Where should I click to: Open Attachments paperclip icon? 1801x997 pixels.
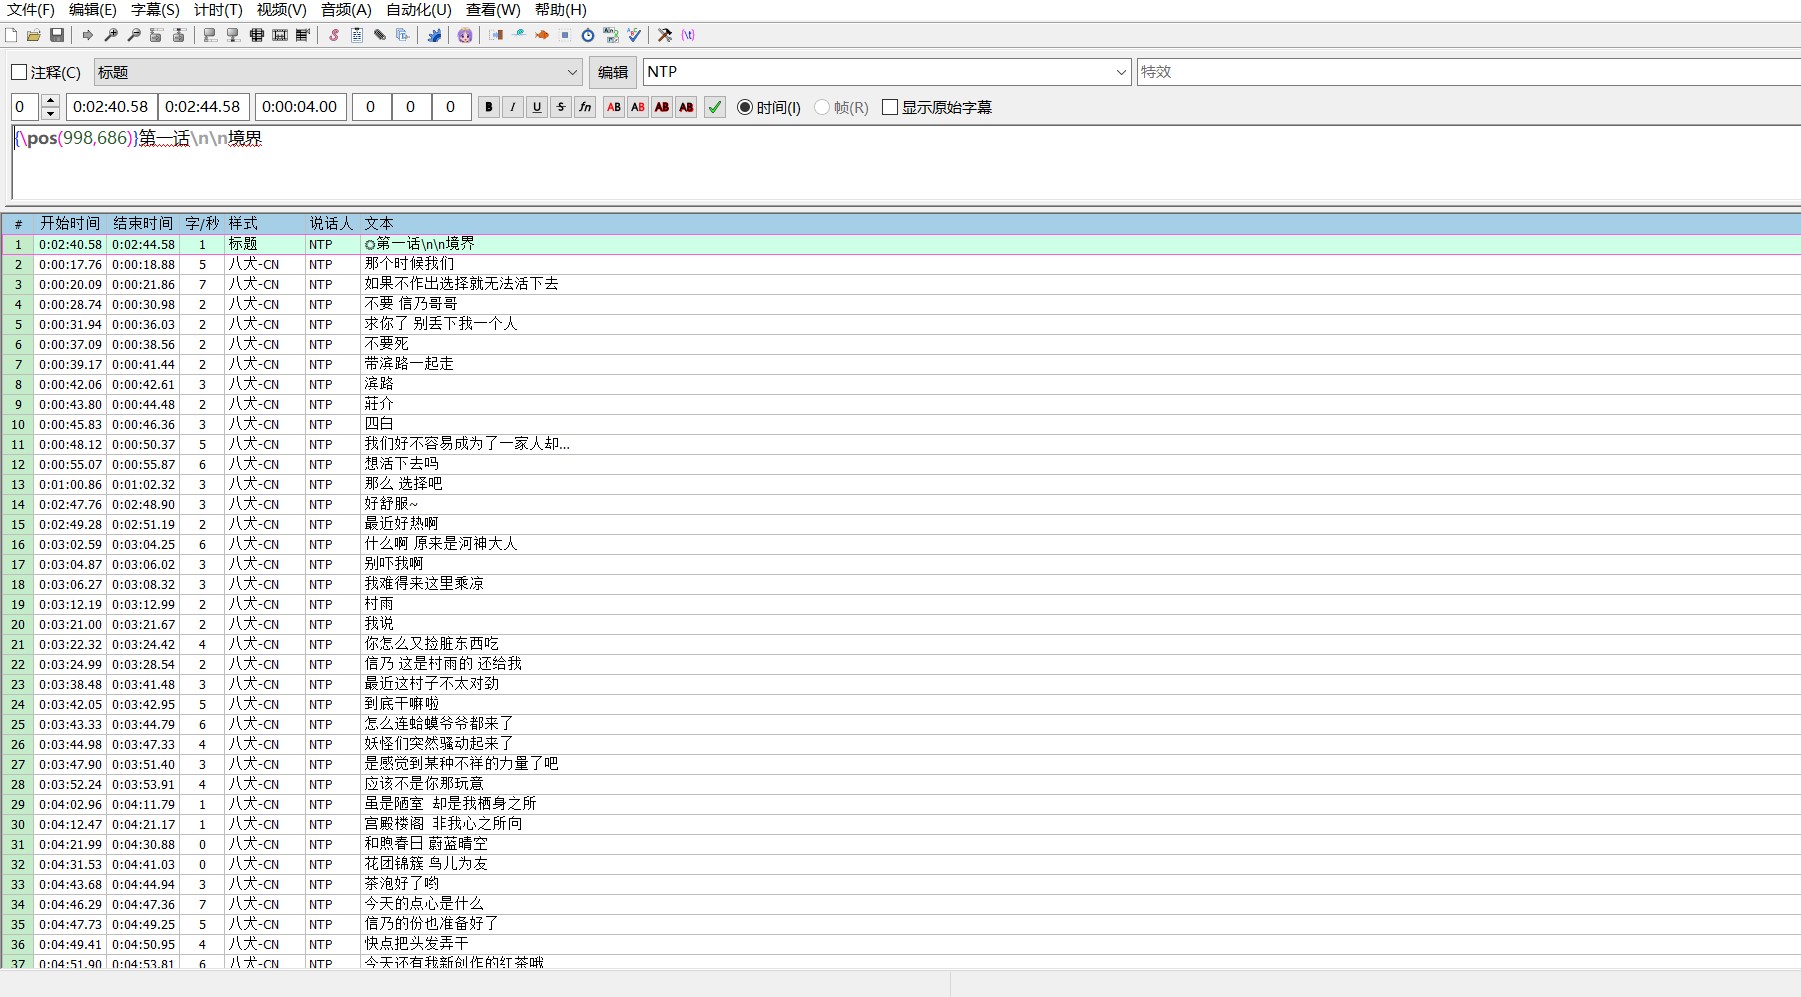380,35
